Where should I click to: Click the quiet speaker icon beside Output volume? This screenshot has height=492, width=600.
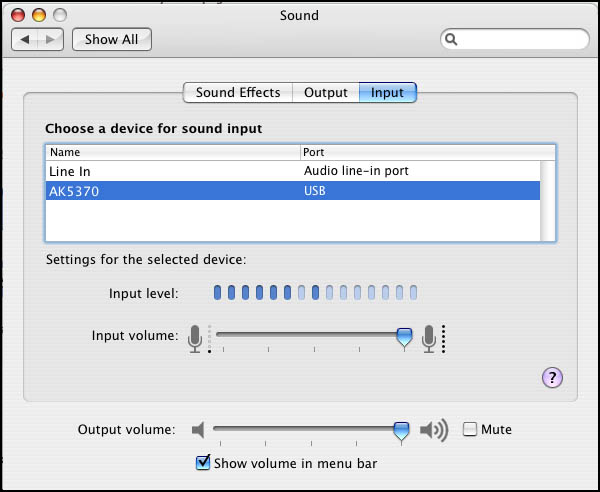point(198,430)
